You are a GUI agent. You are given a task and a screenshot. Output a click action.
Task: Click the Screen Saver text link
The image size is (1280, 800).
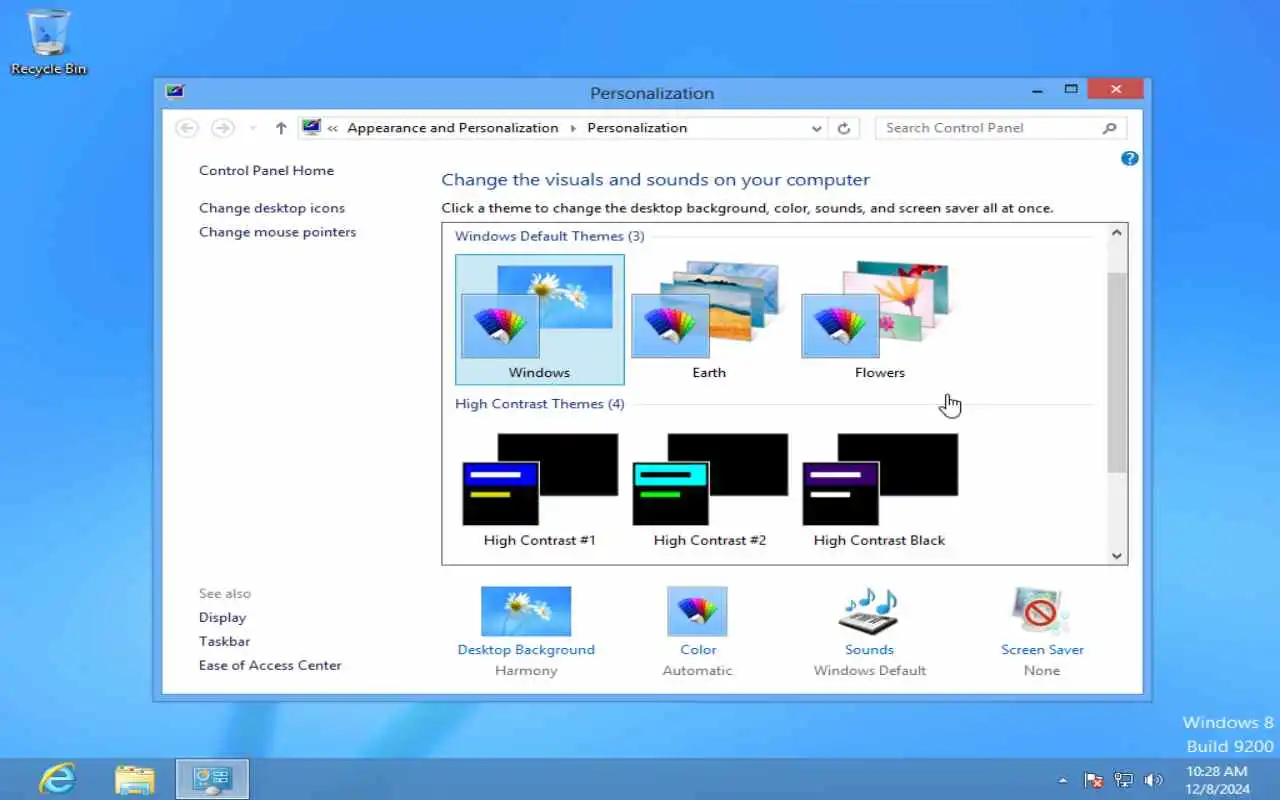(x=1042, y=649)
